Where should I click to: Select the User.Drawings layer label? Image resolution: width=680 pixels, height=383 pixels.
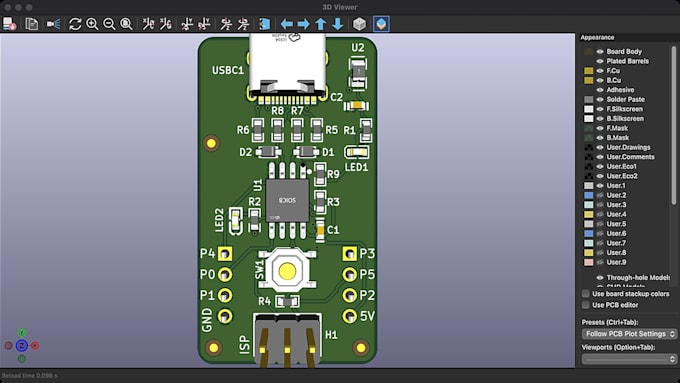(628, 147)
